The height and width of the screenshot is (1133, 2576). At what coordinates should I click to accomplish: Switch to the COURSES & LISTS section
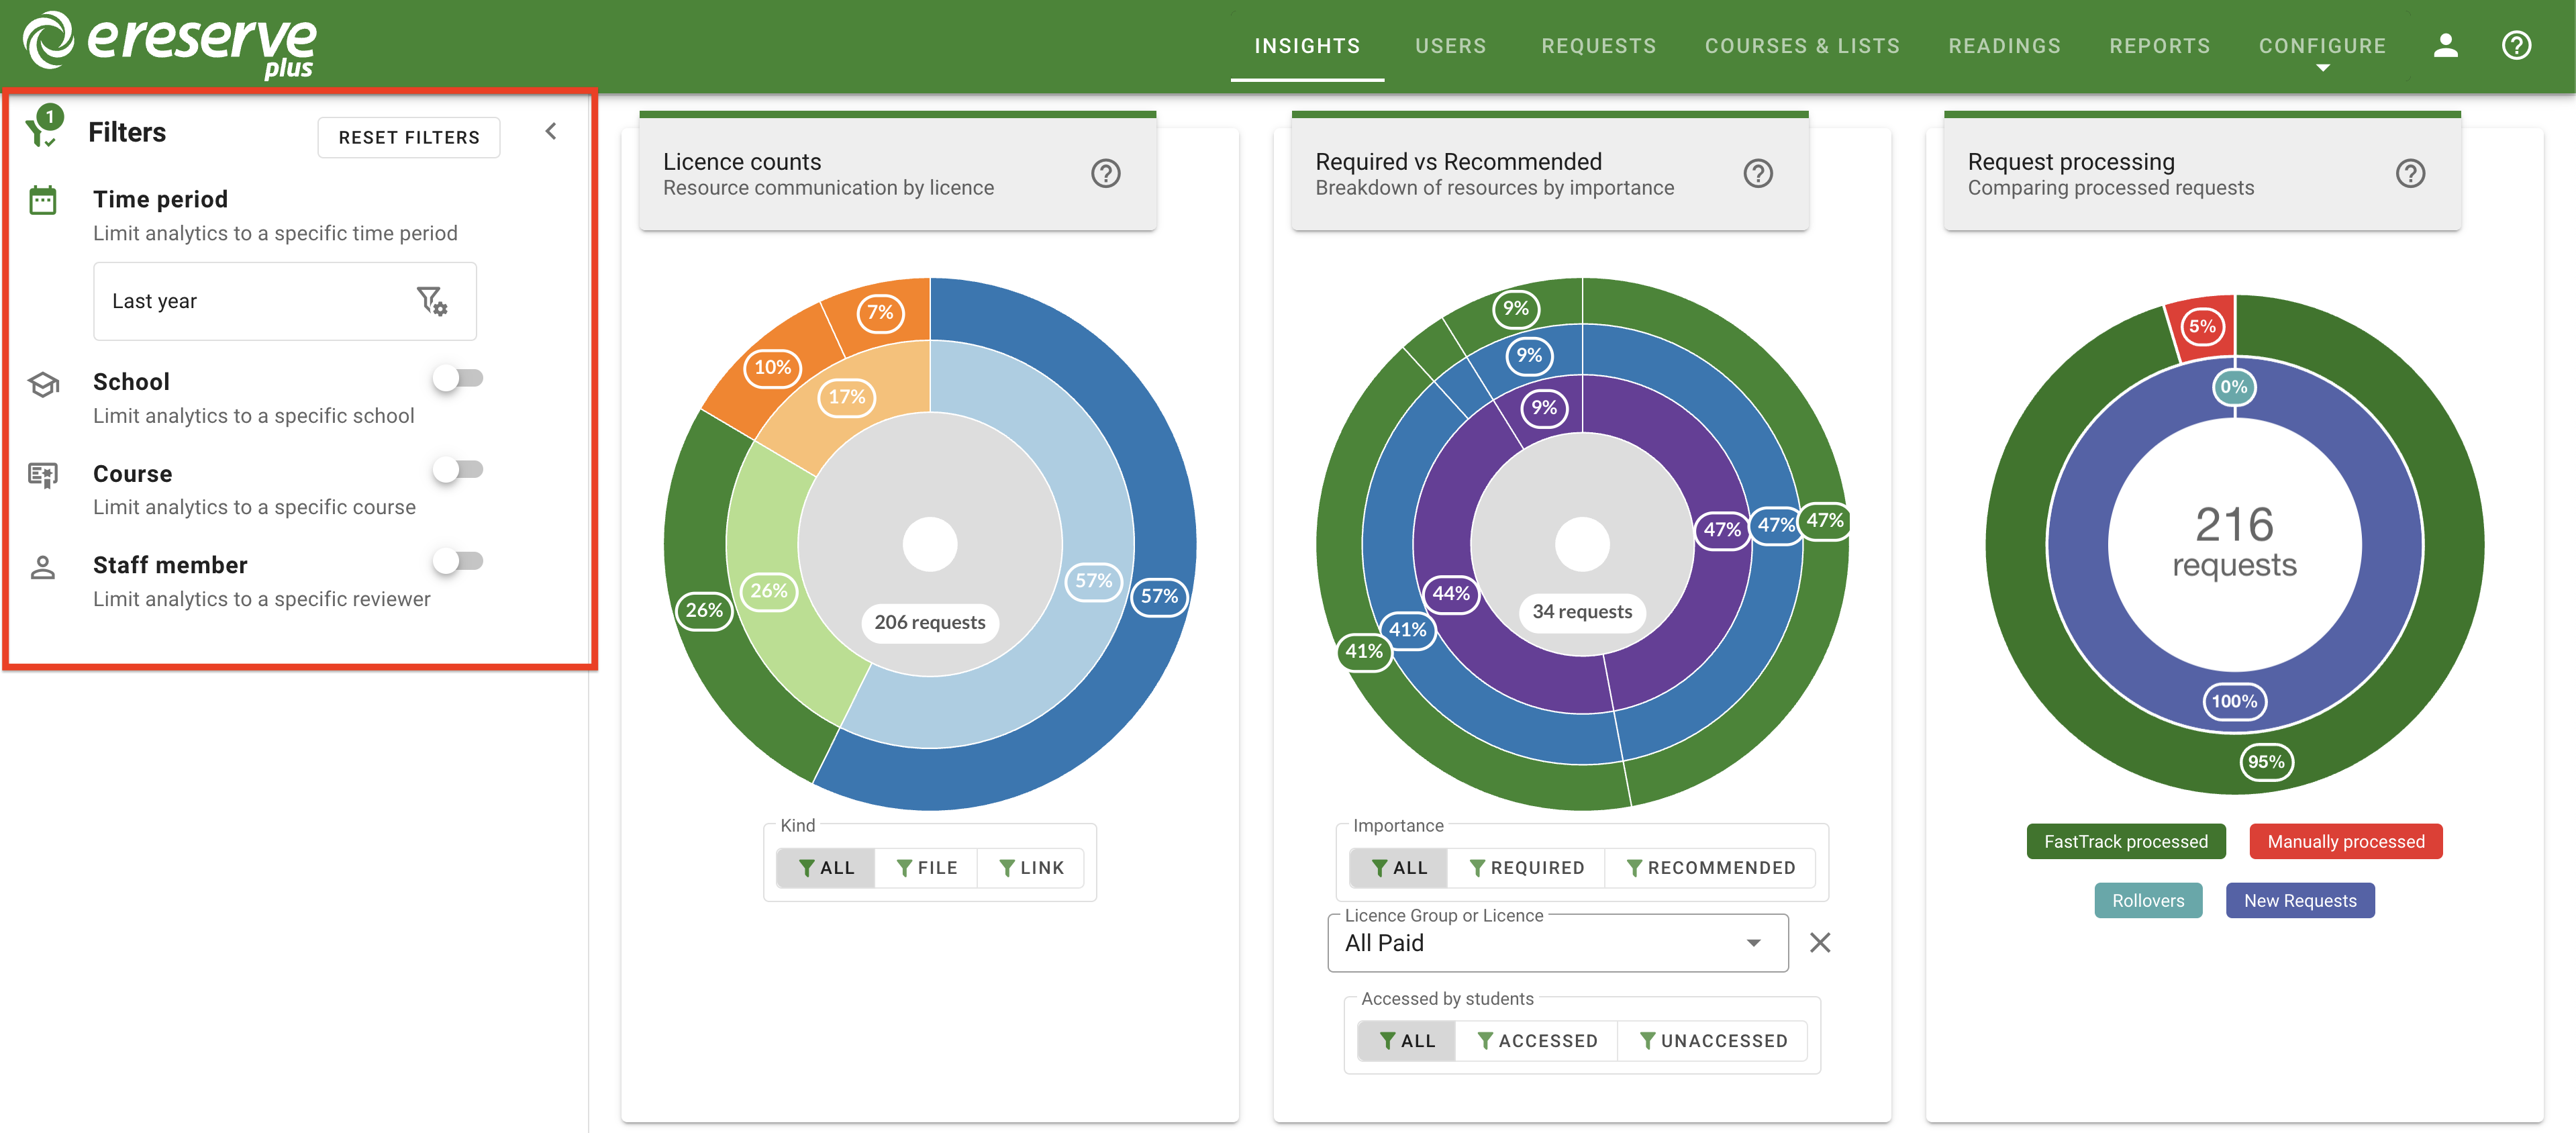tap(1802, 45)
